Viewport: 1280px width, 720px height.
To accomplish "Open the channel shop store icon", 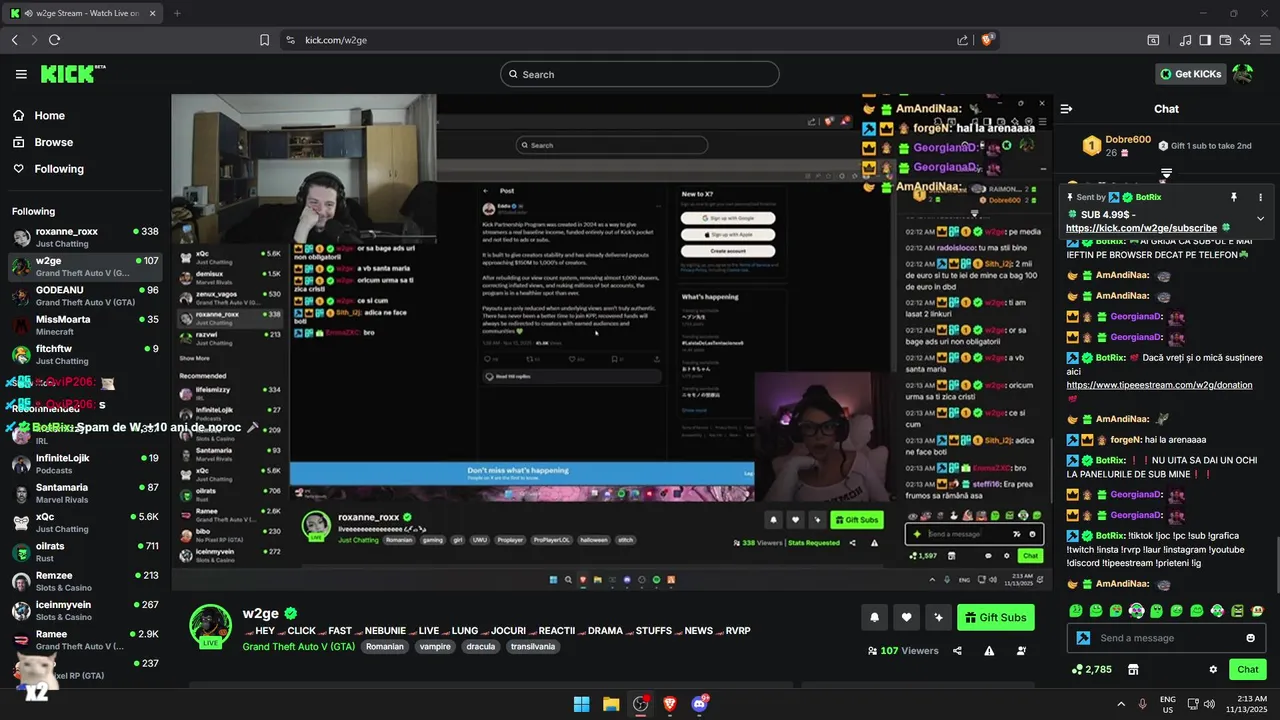I will click(1133, 669).
